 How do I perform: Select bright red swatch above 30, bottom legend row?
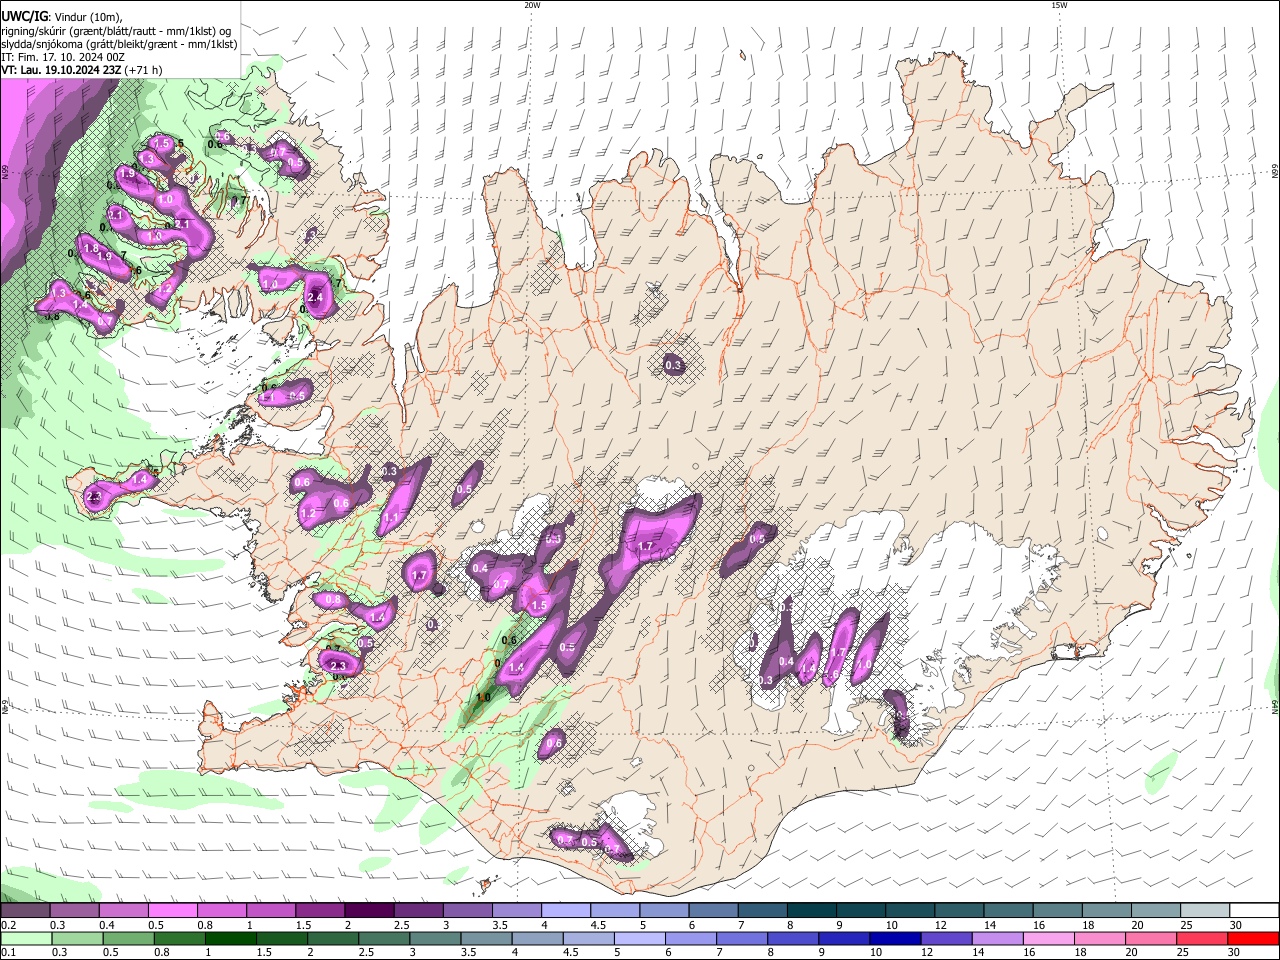pos(1254,938)
